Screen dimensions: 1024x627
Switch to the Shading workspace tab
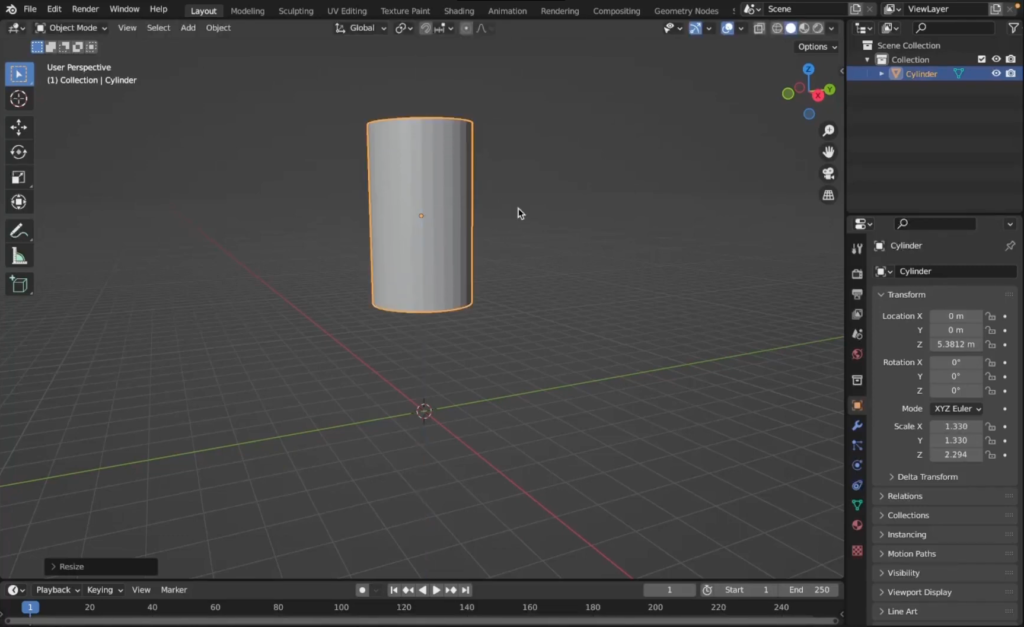pos(459,11)
